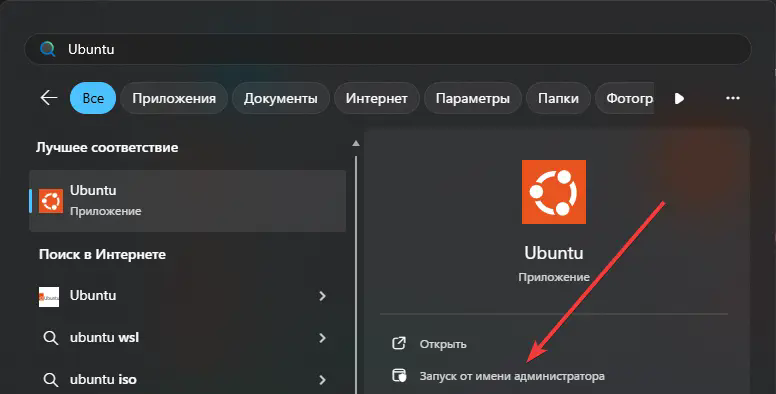The image size is (776, 394).
Task: Switch to the Документы filter tab
Action: point(281,98)
